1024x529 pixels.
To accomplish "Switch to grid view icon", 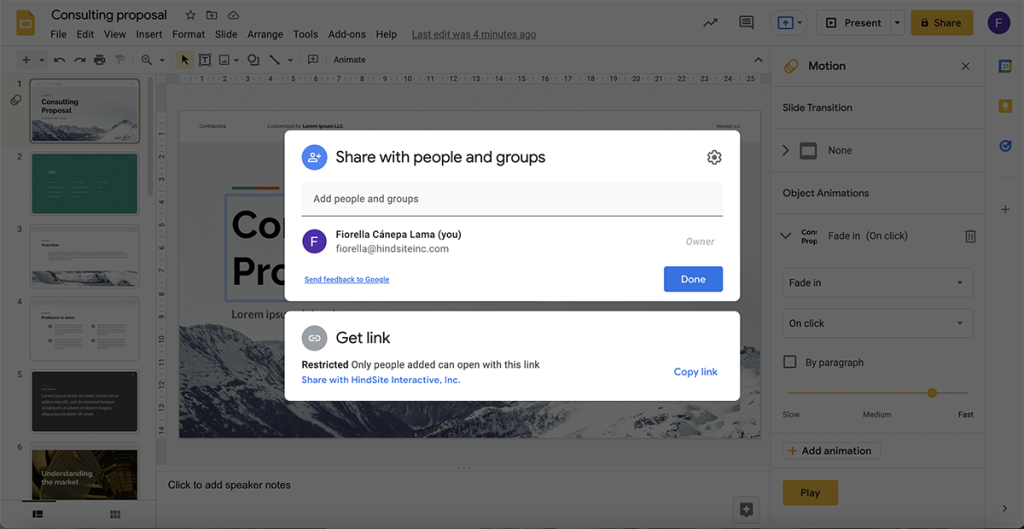I will tap(115, 514).
